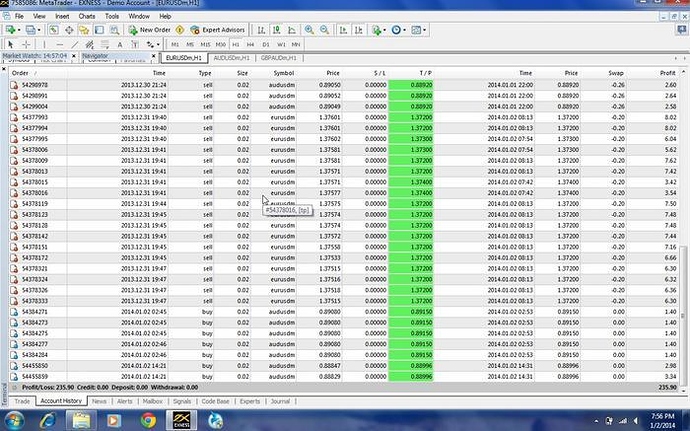
Task: Click the Zoom Out magnifier
Action: [324, 30]
